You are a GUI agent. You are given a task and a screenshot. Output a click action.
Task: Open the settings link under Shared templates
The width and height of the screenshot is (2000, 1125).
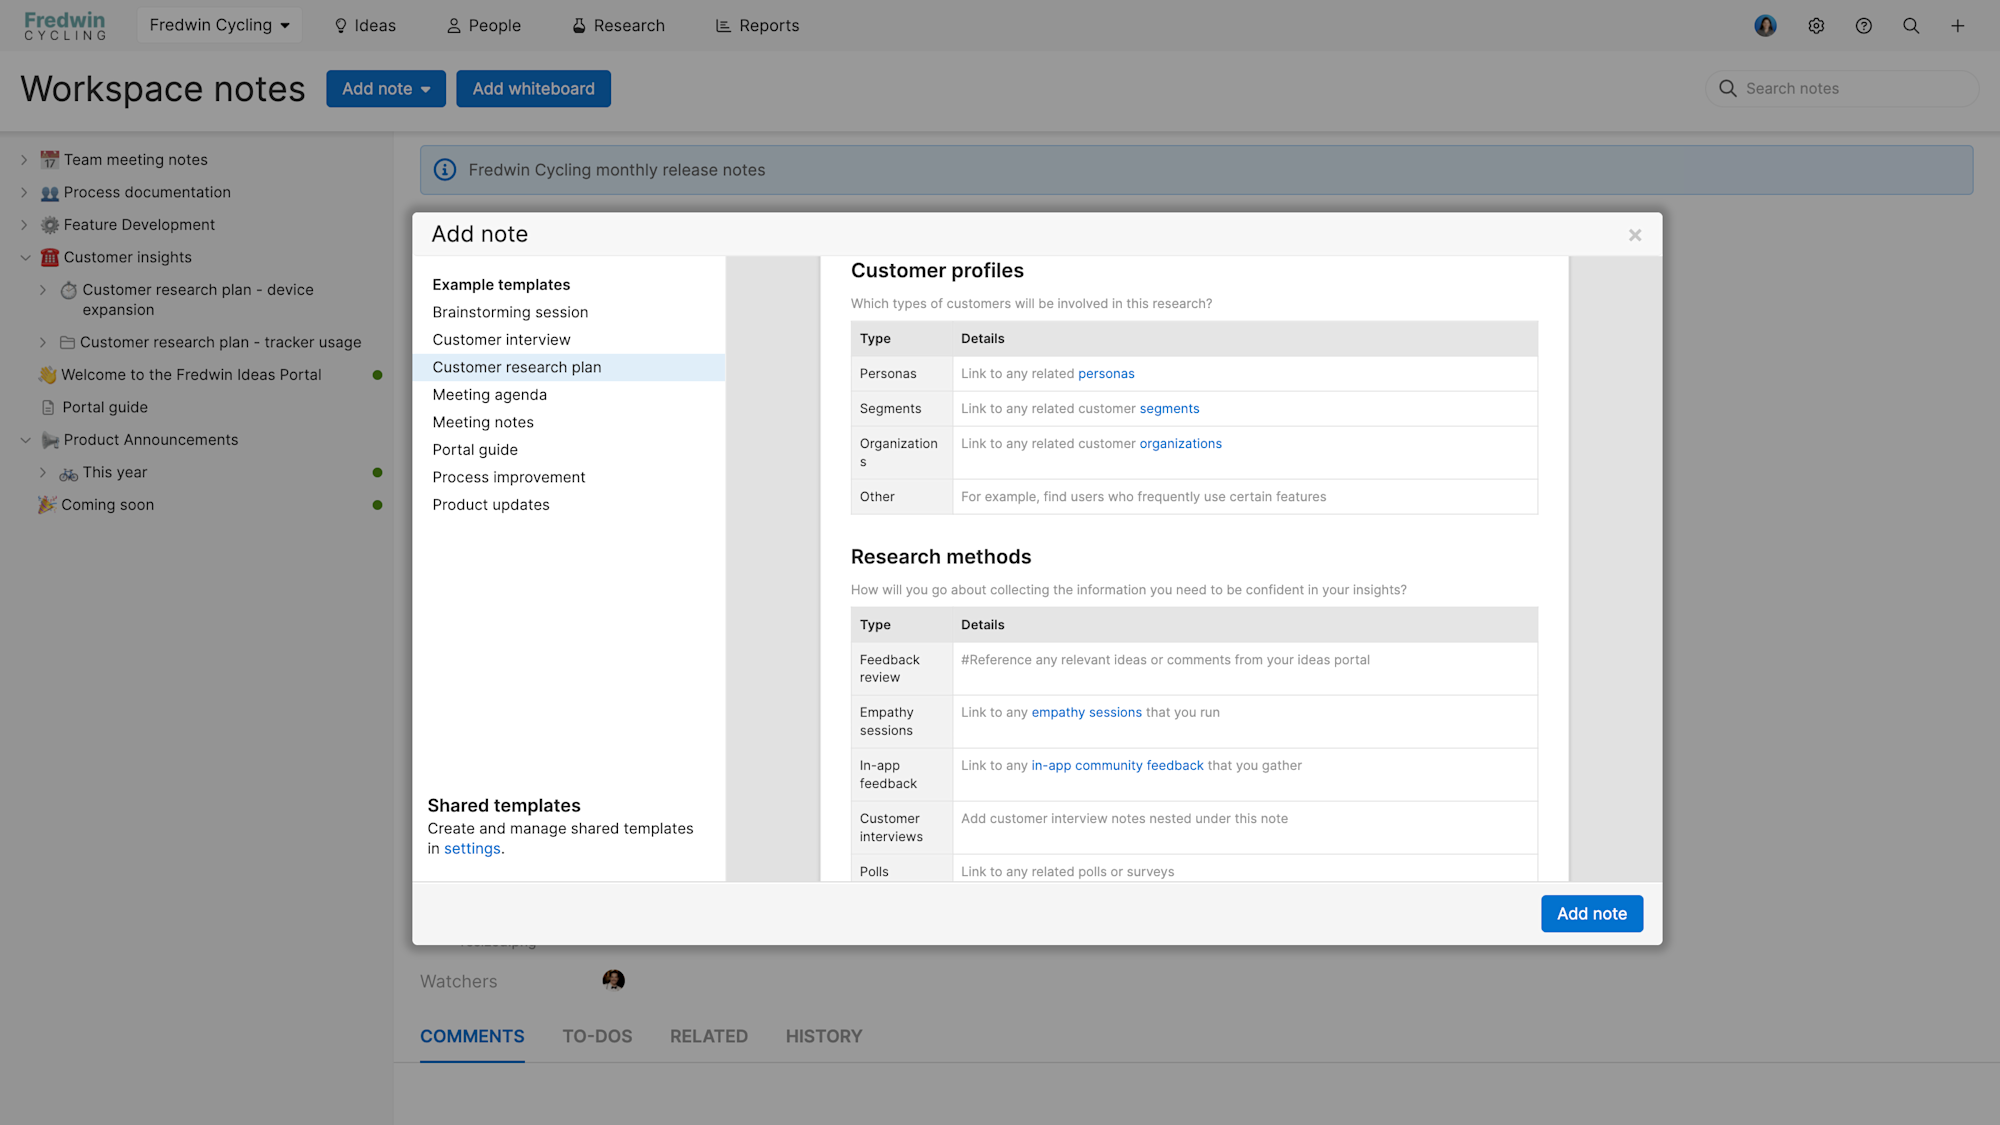pos(472,848)
